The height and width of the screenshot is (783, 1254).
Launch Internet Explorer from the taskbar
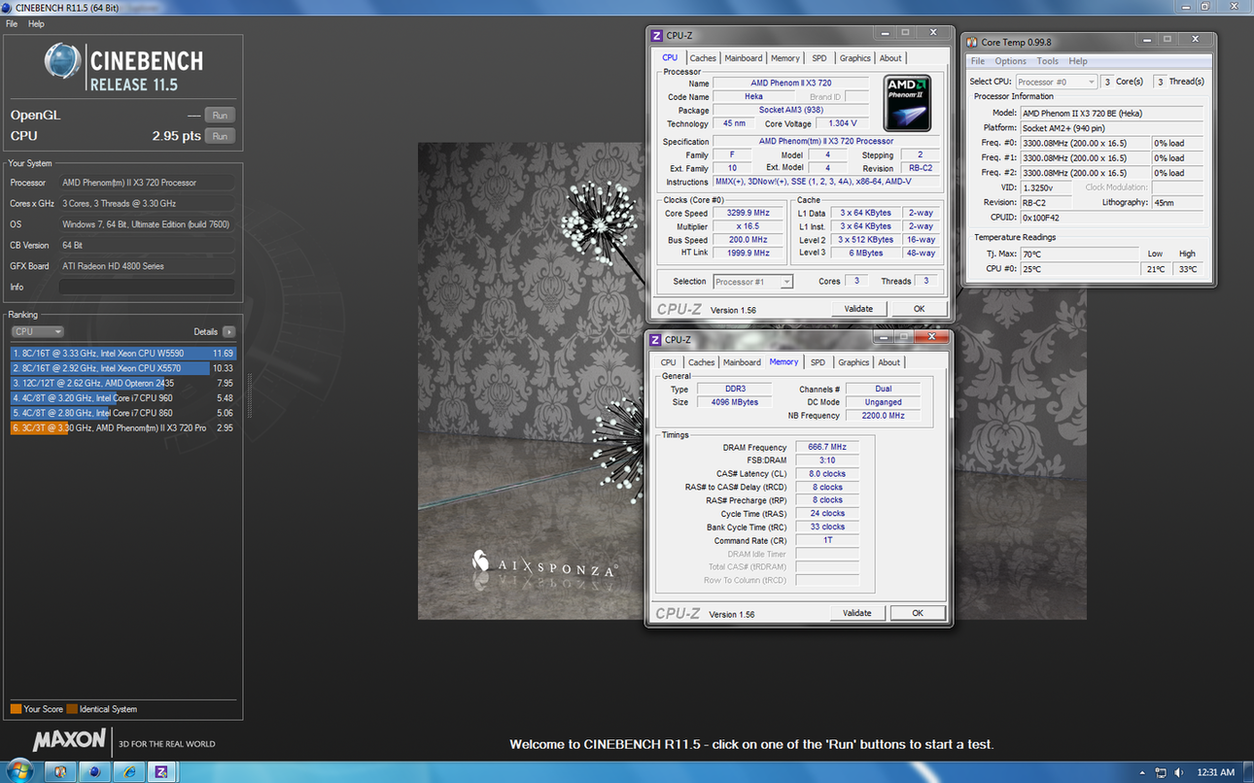(x=128, y=772)
